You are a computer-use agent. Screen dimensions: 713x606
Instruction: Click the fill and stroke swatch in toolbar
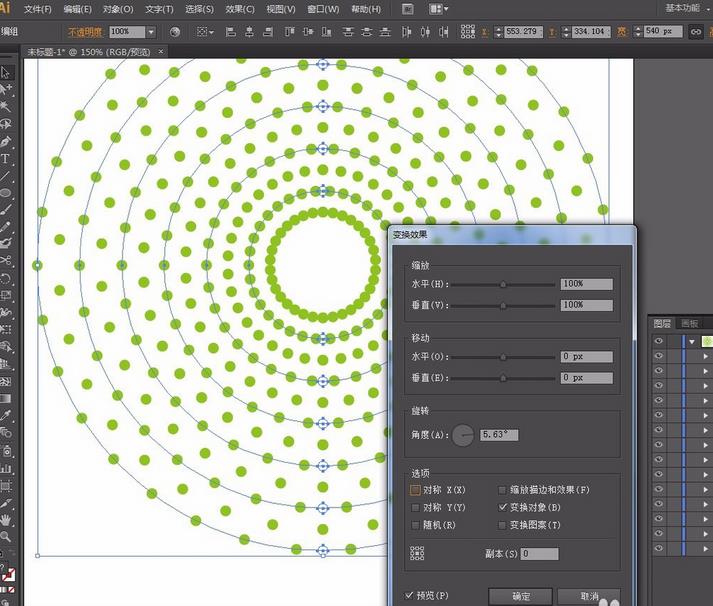pos(7,574)
